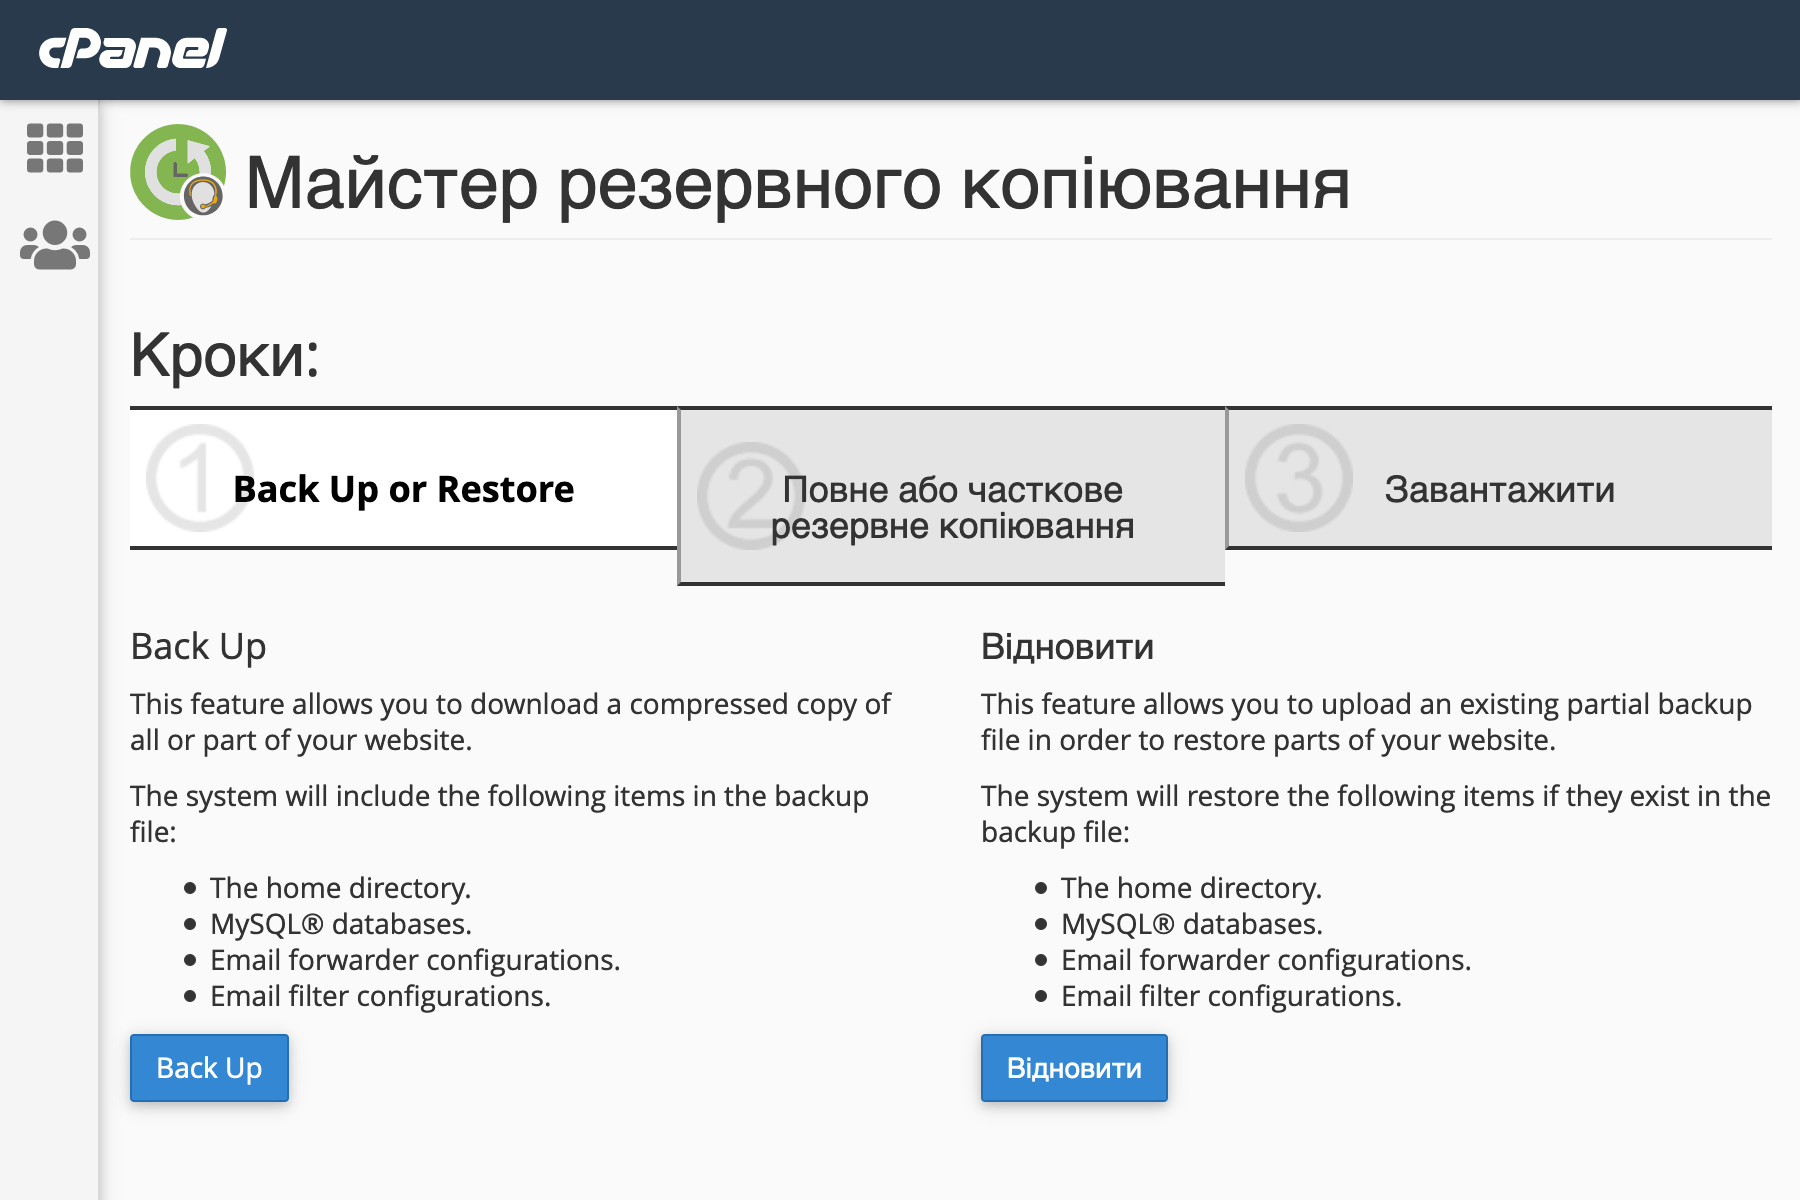Click the Майстер резервного копіювання page title
The height and width of the screenshot is (1200, 1800).
point(797,184)
